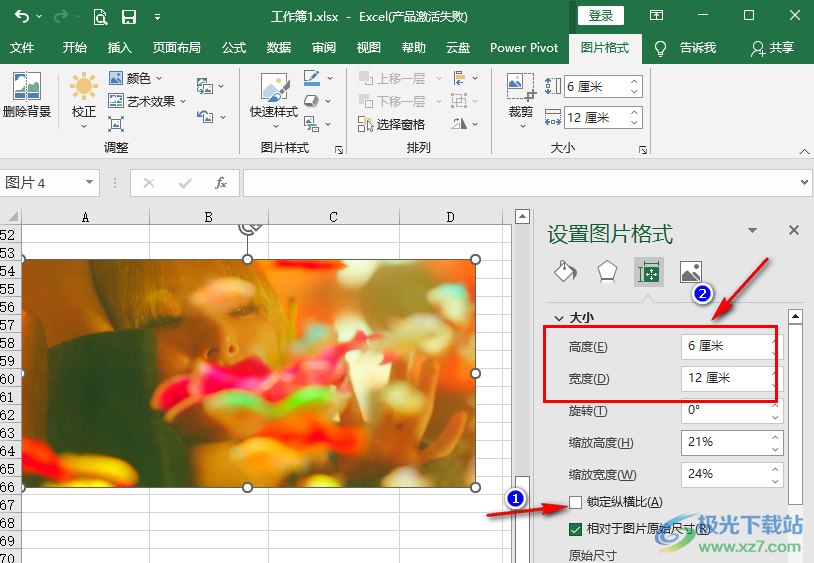Click the picture effects icon
The width and height of the screenshot is (814, 563).
[x=311, y=100]
